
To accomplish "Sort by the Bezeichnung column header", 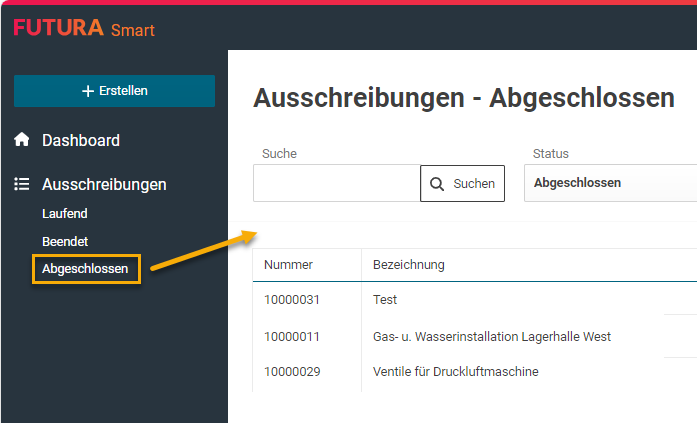I will tap(409, 265).
